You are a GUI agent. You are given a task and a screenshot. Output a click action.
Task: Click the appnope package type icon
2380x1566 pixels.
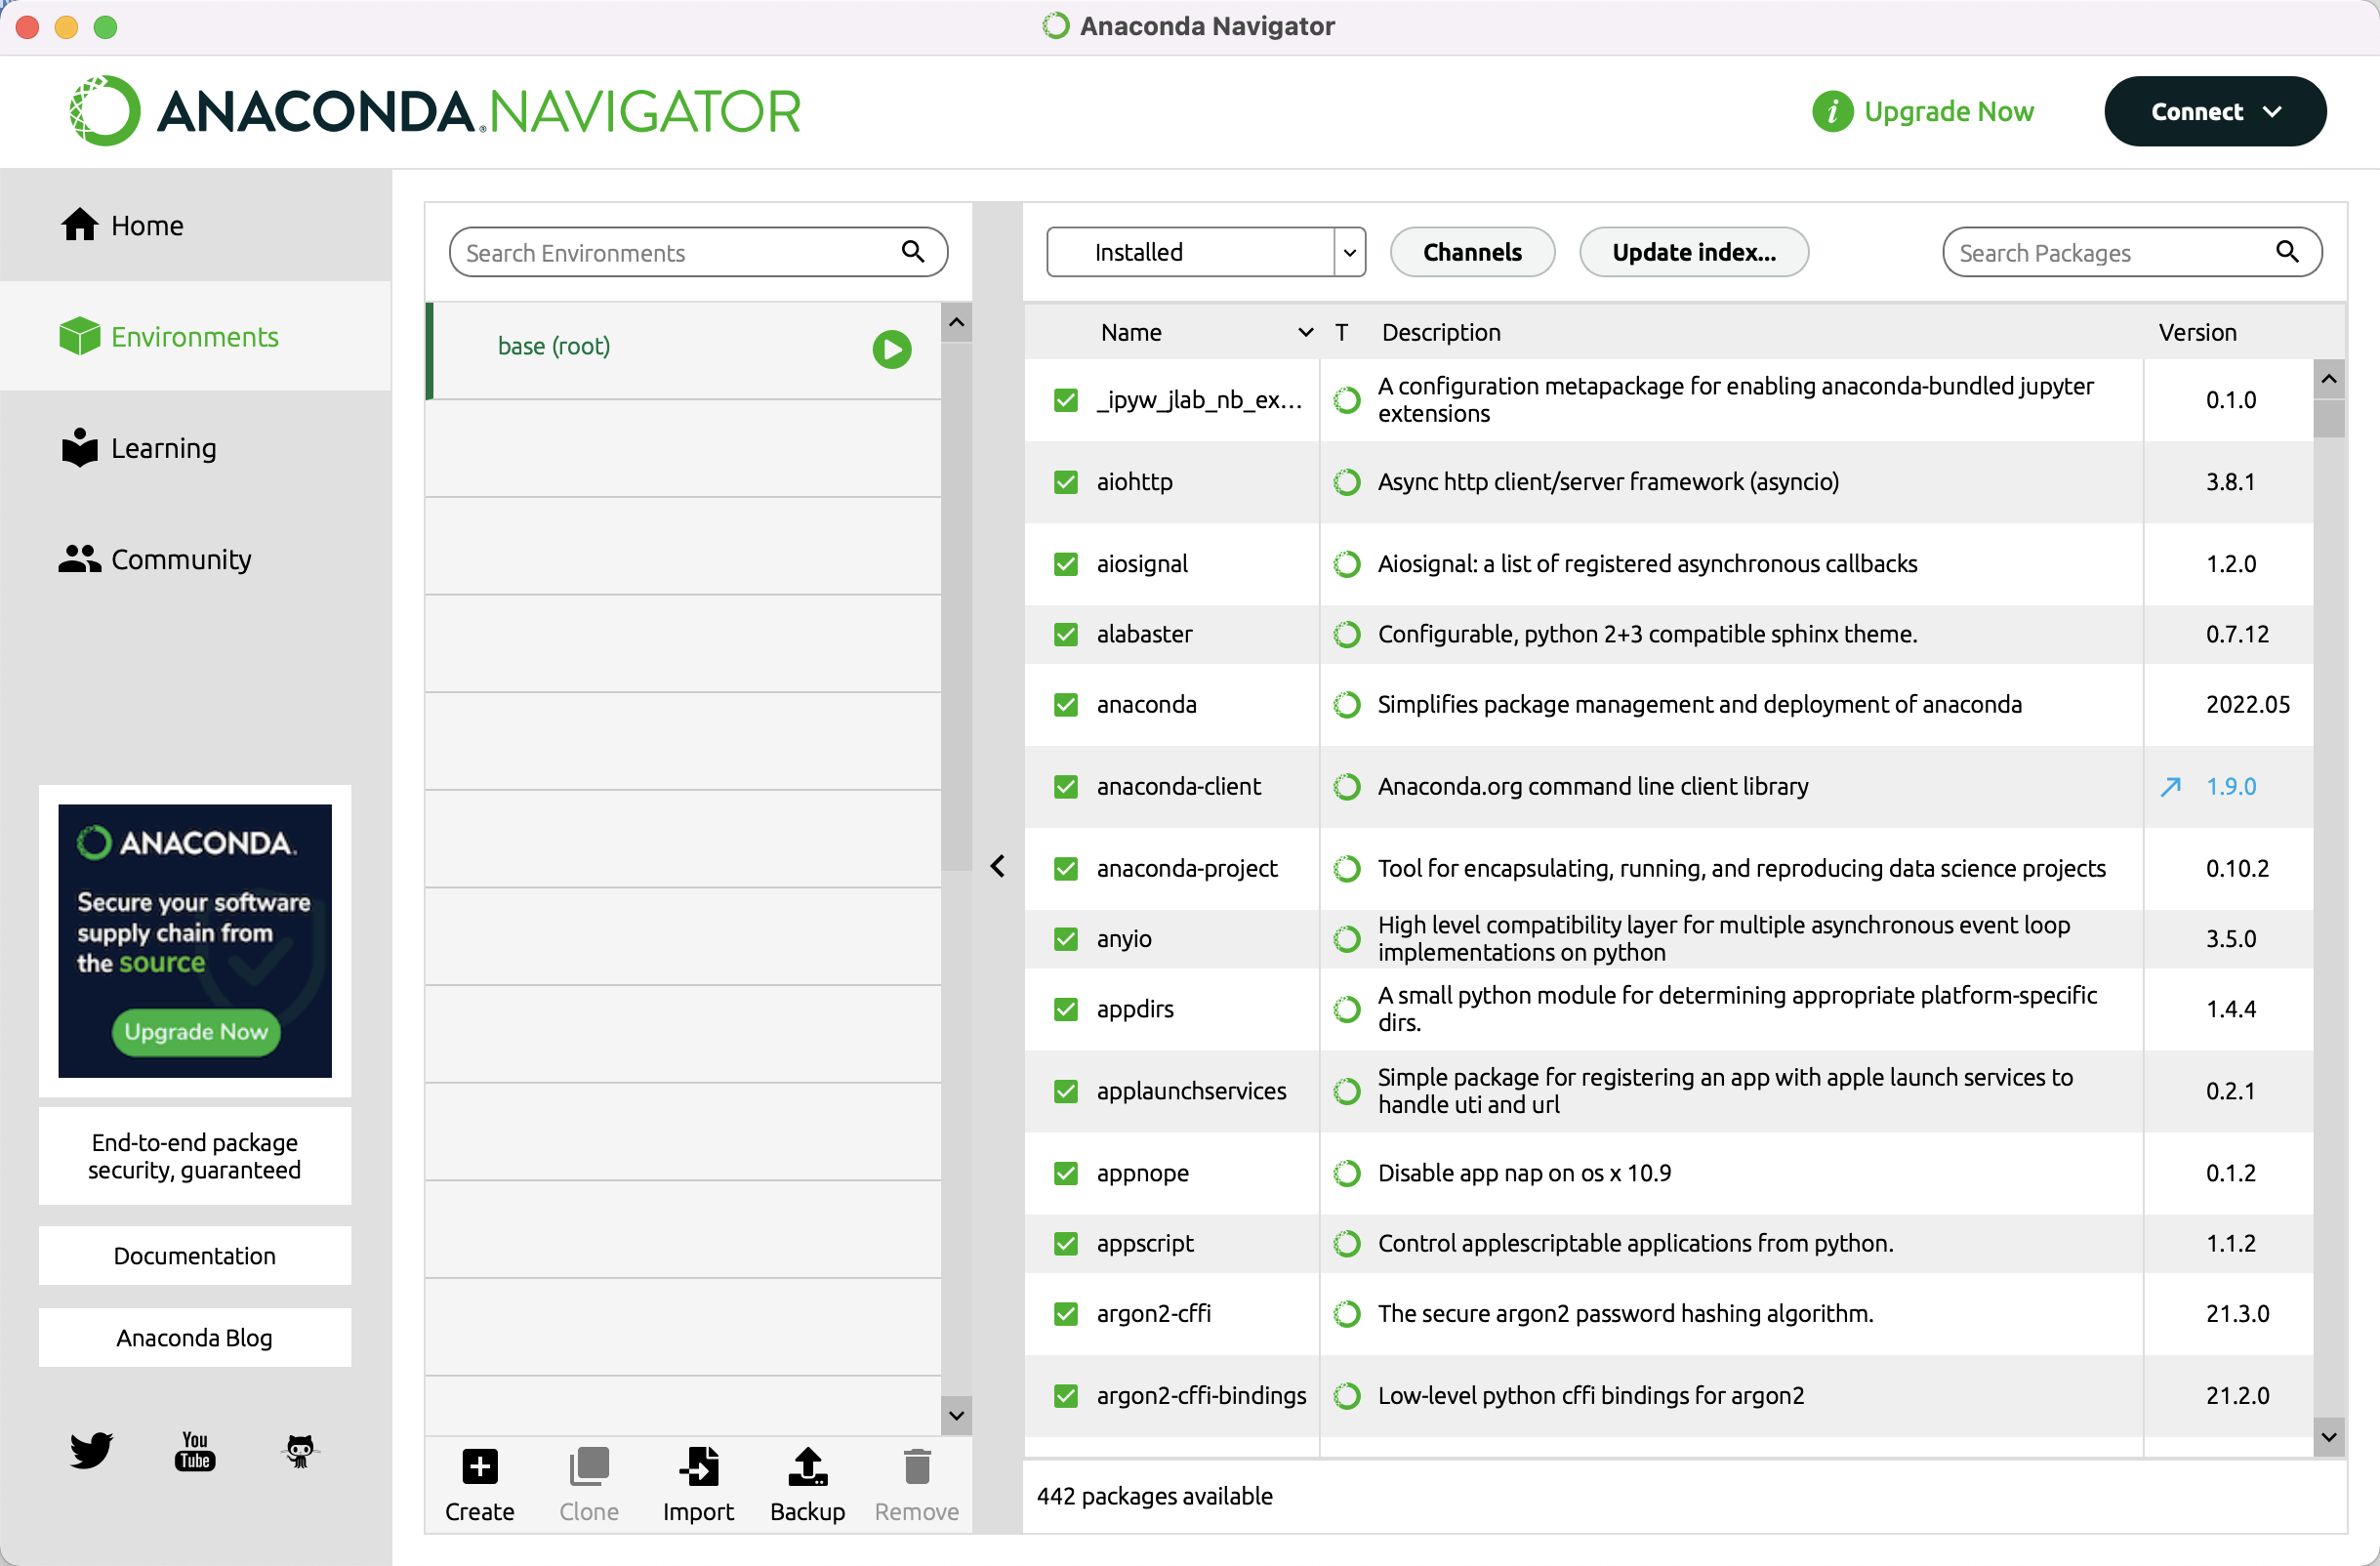(x=1347, y=1172)
